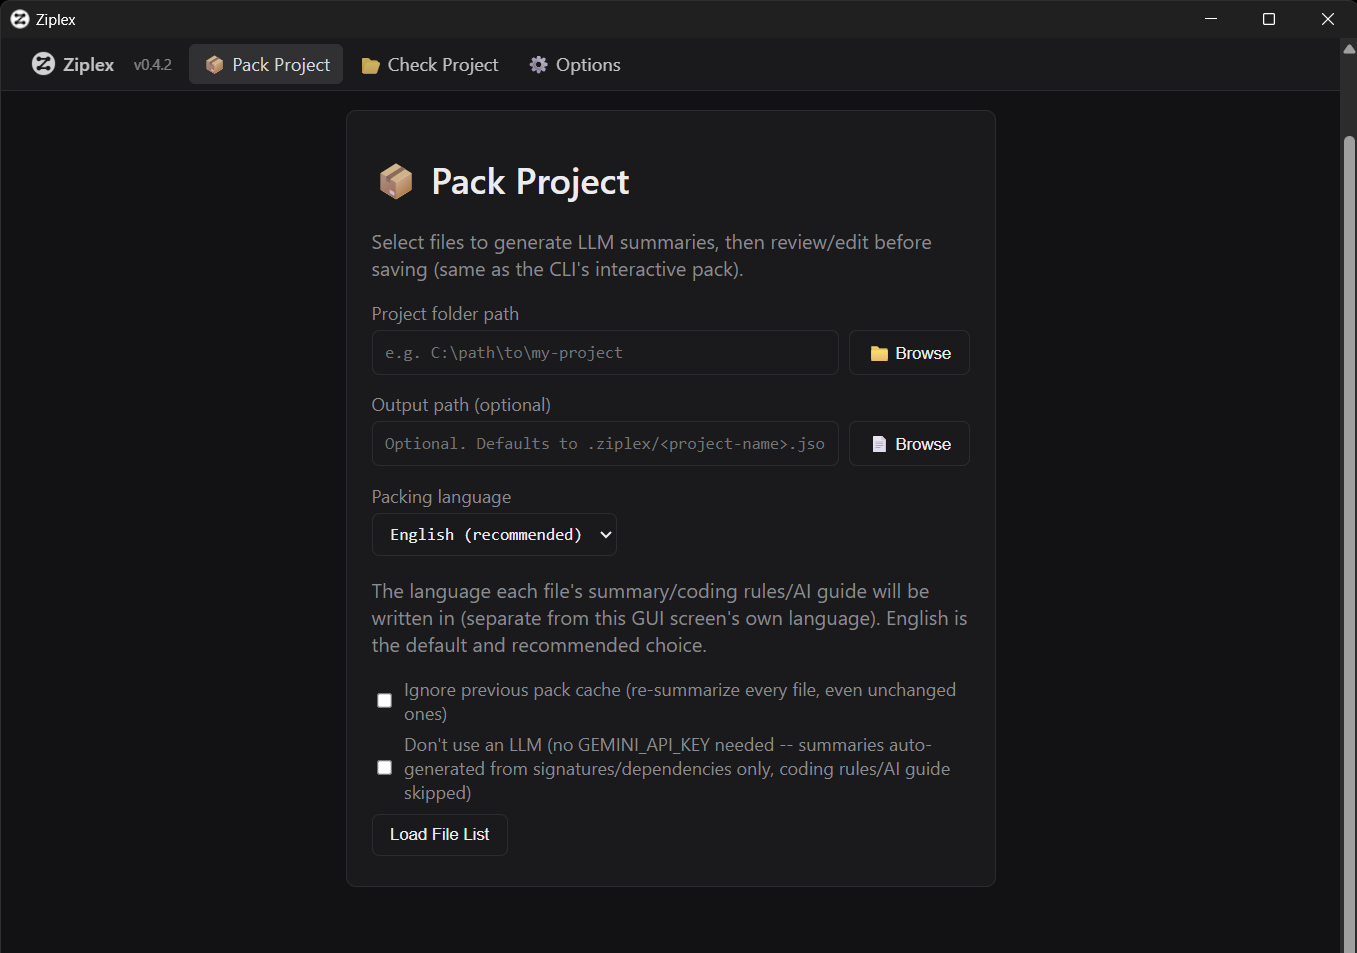Viewport: 1357px width, 953px height.
Task: Minimize the Ziplex window
Action: coord(1211,19)
